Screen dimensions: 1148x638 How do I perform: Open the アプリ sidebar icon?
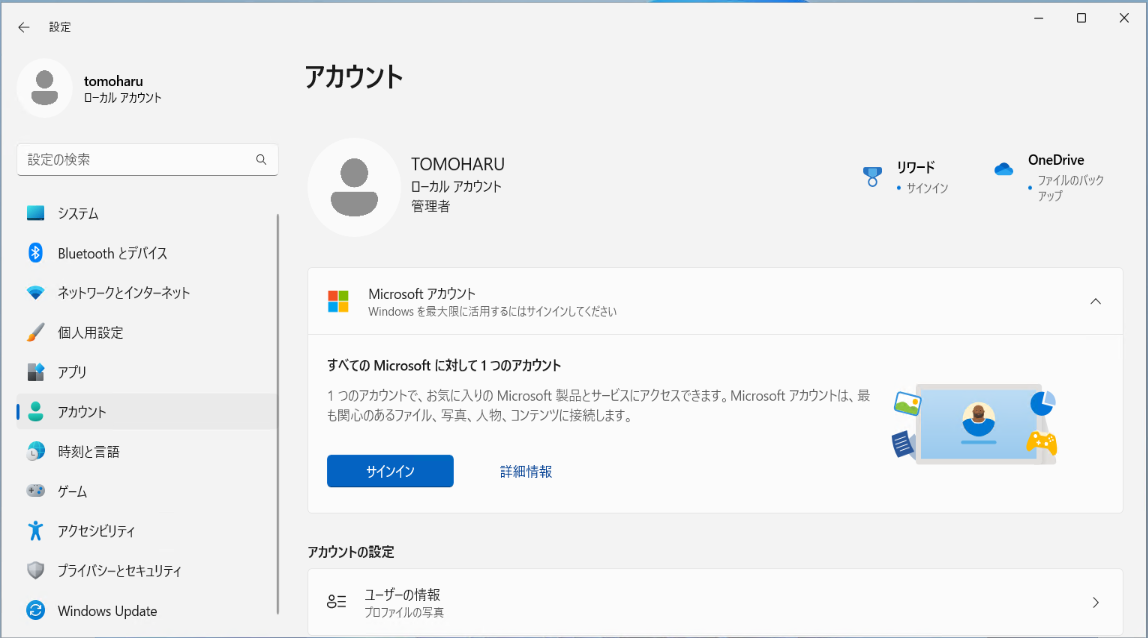tap(35, 372)
